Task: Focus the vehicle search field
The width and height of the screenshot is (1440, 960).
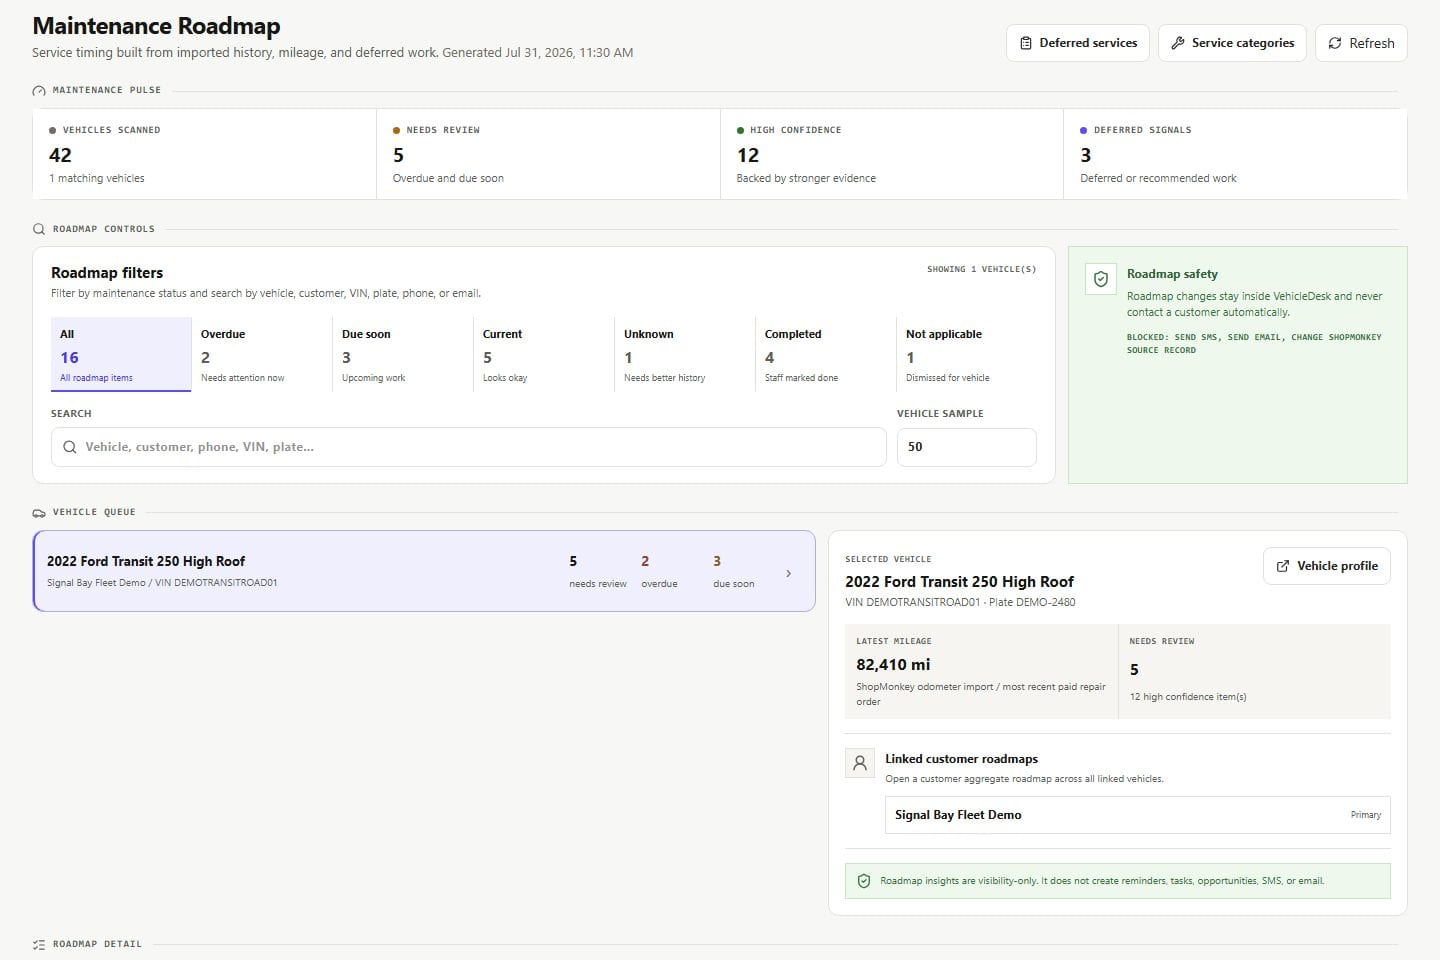Action: [469, 447]
